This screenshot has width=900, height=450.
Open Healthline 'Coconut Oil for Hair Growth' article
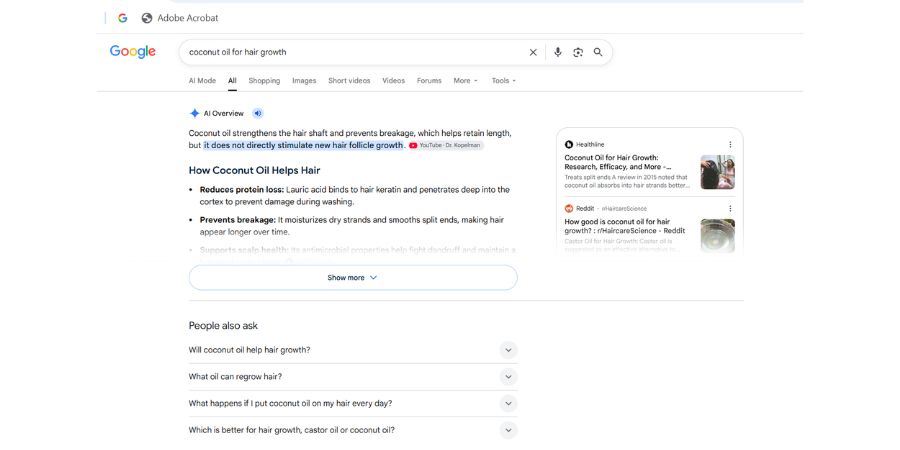pyautogui.click(x=619, y=162)
